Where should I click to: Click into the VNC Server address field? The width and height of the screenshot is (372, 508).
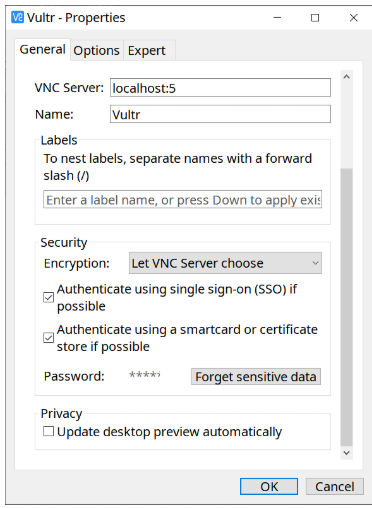(220, 88)
